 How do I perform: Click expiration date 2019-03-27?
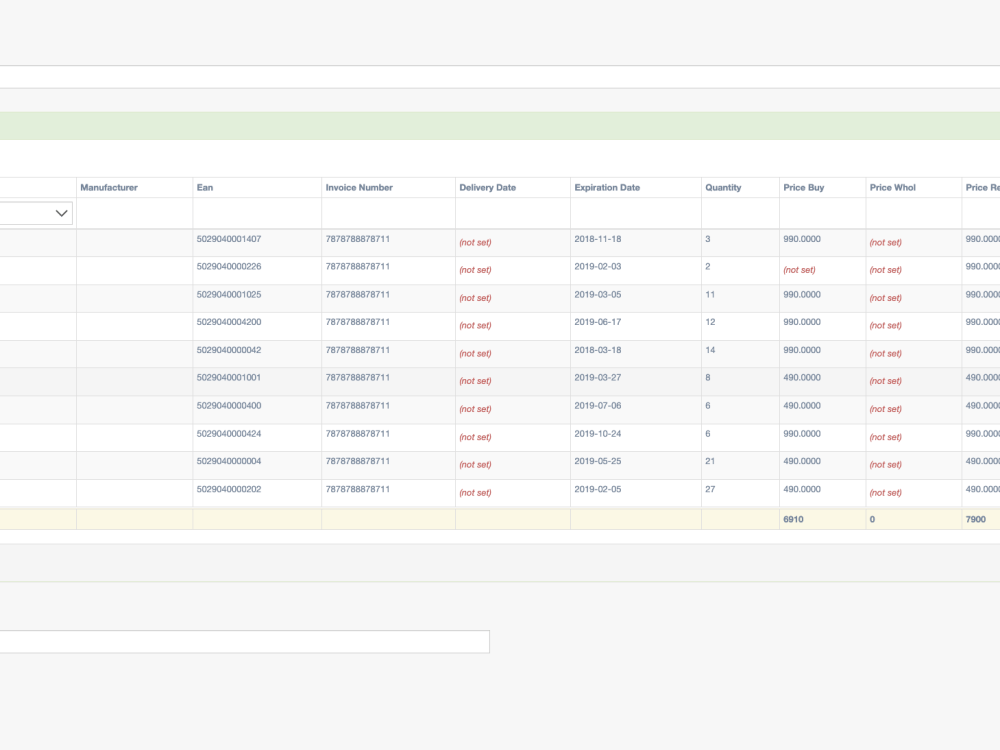coord(598,378)
